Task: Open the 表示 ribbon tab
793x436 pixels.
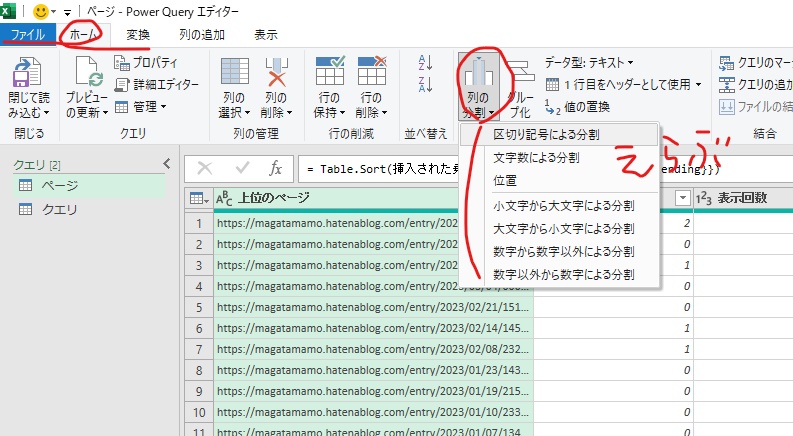Action: coord(266,34)
